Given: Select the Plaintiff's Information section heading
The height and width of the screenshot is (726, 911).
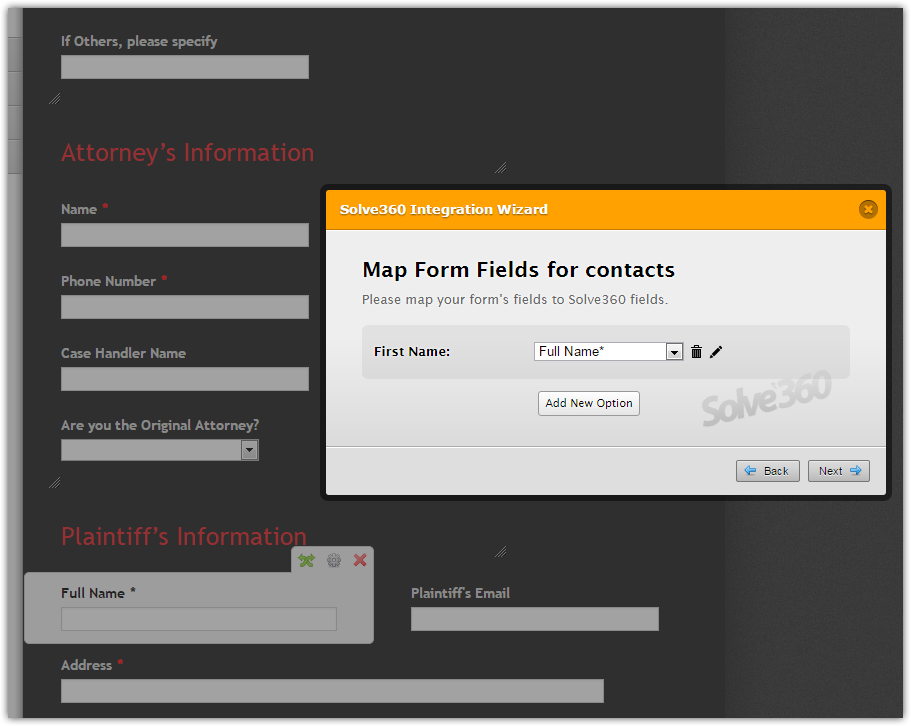Looking at the screenshot, I should [x=184, y=537].
